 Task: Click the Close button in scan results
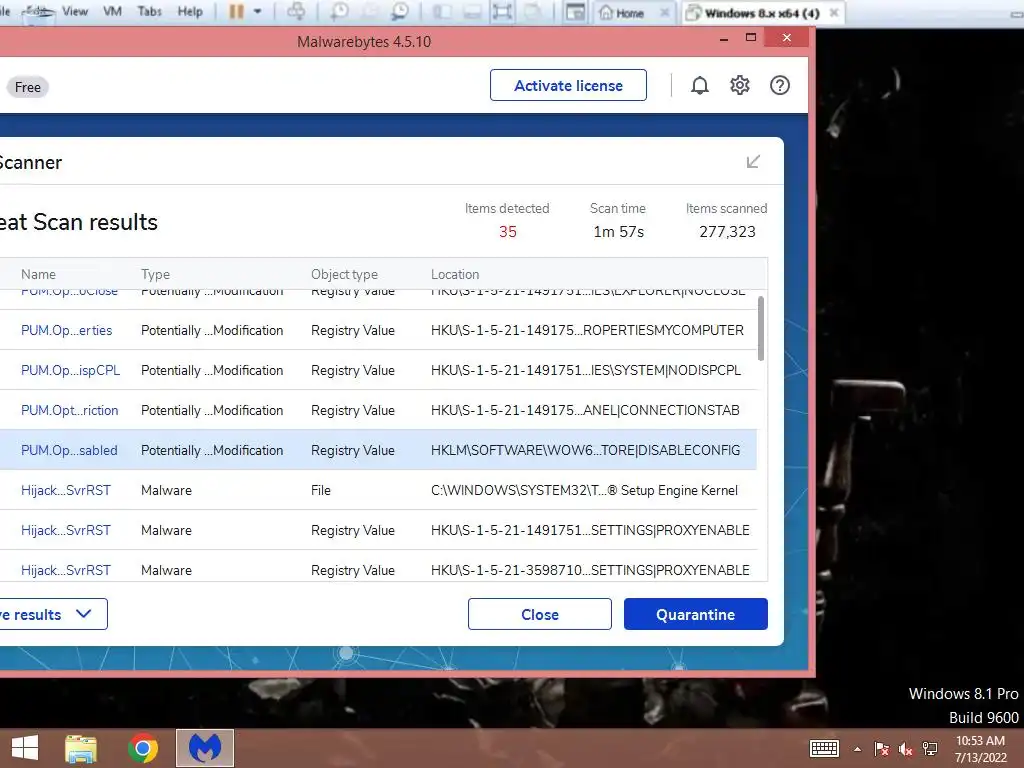pos(539,615)
